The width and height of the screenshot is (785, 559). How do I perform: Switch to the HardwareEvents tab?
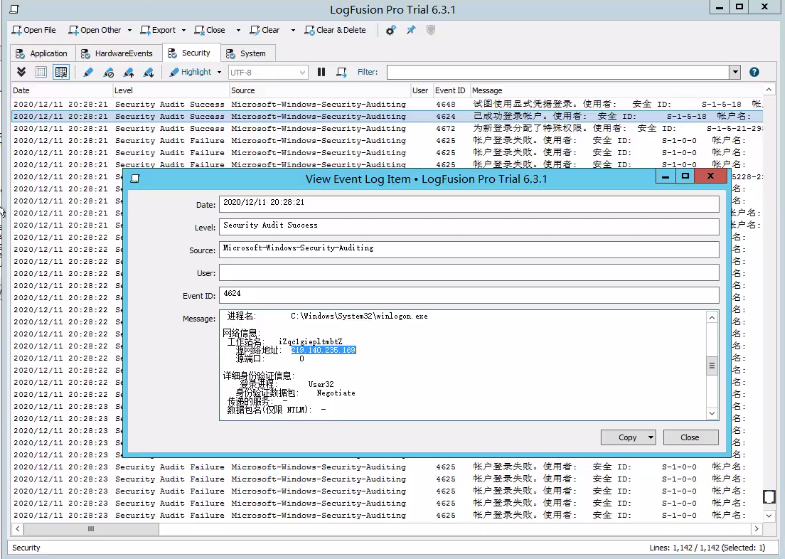click(x=118, y=53)
